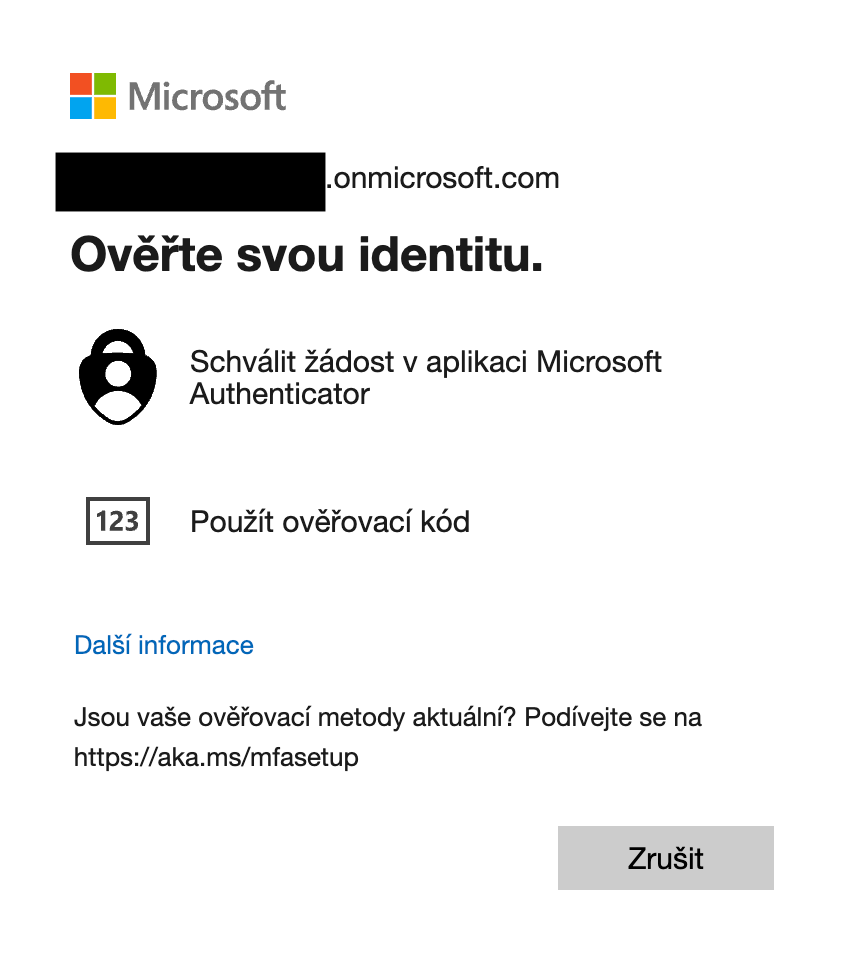This screenshot has width=858, height=972.
Task: Click the red square in Microsoft logo
Action: (x=81, y=83)
